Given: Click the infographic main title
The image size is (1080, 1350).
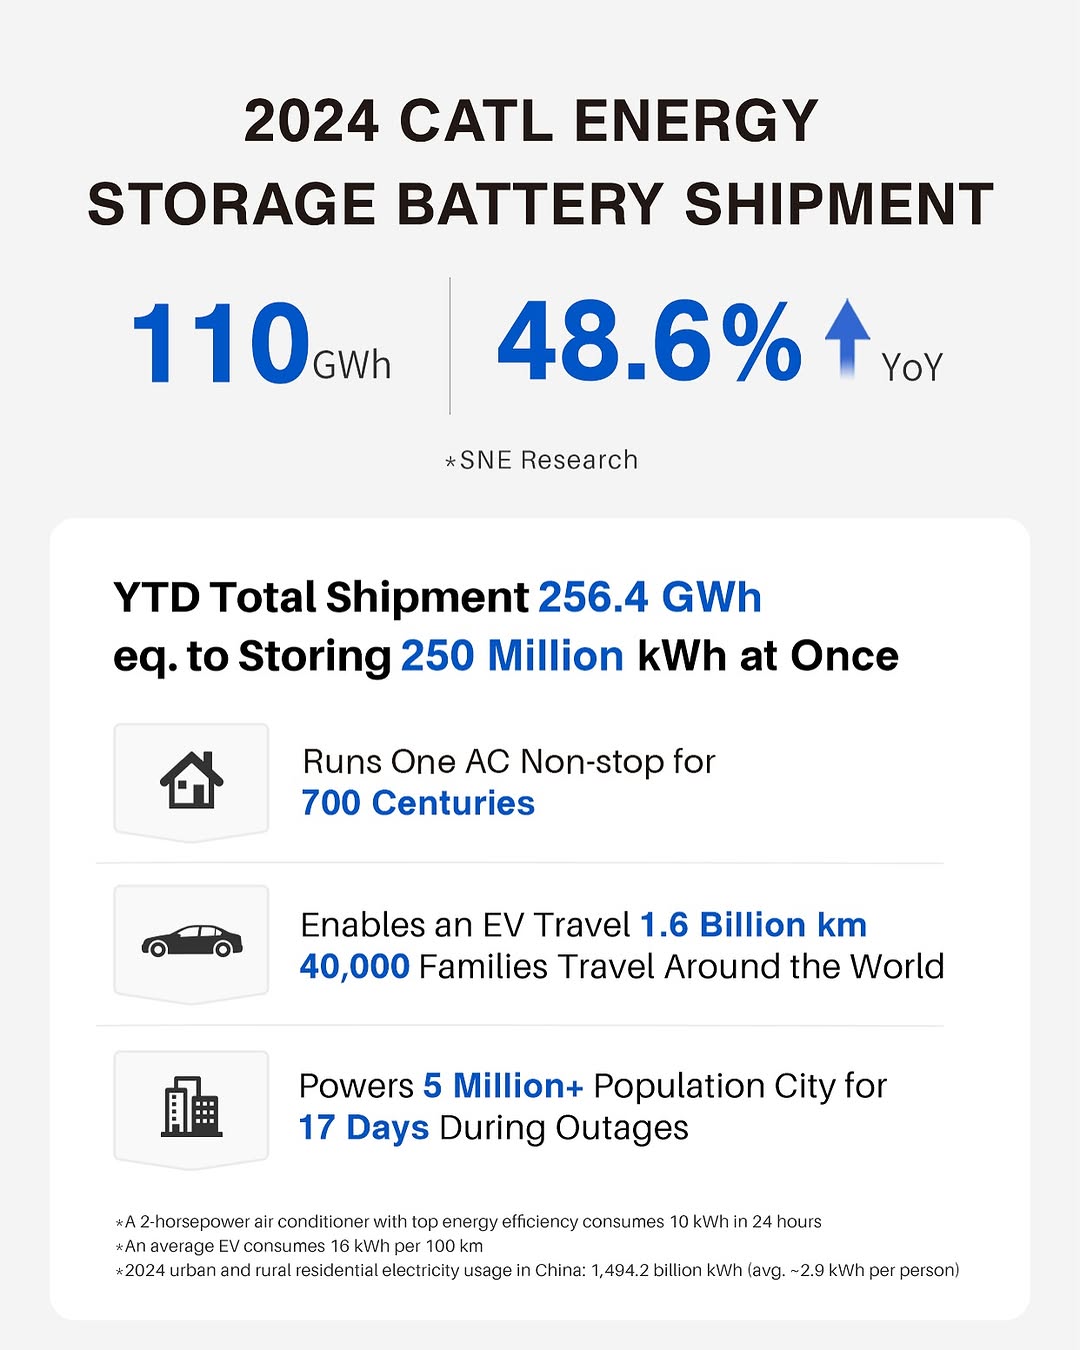Looking at the screenshot, I should click(540, 162).
